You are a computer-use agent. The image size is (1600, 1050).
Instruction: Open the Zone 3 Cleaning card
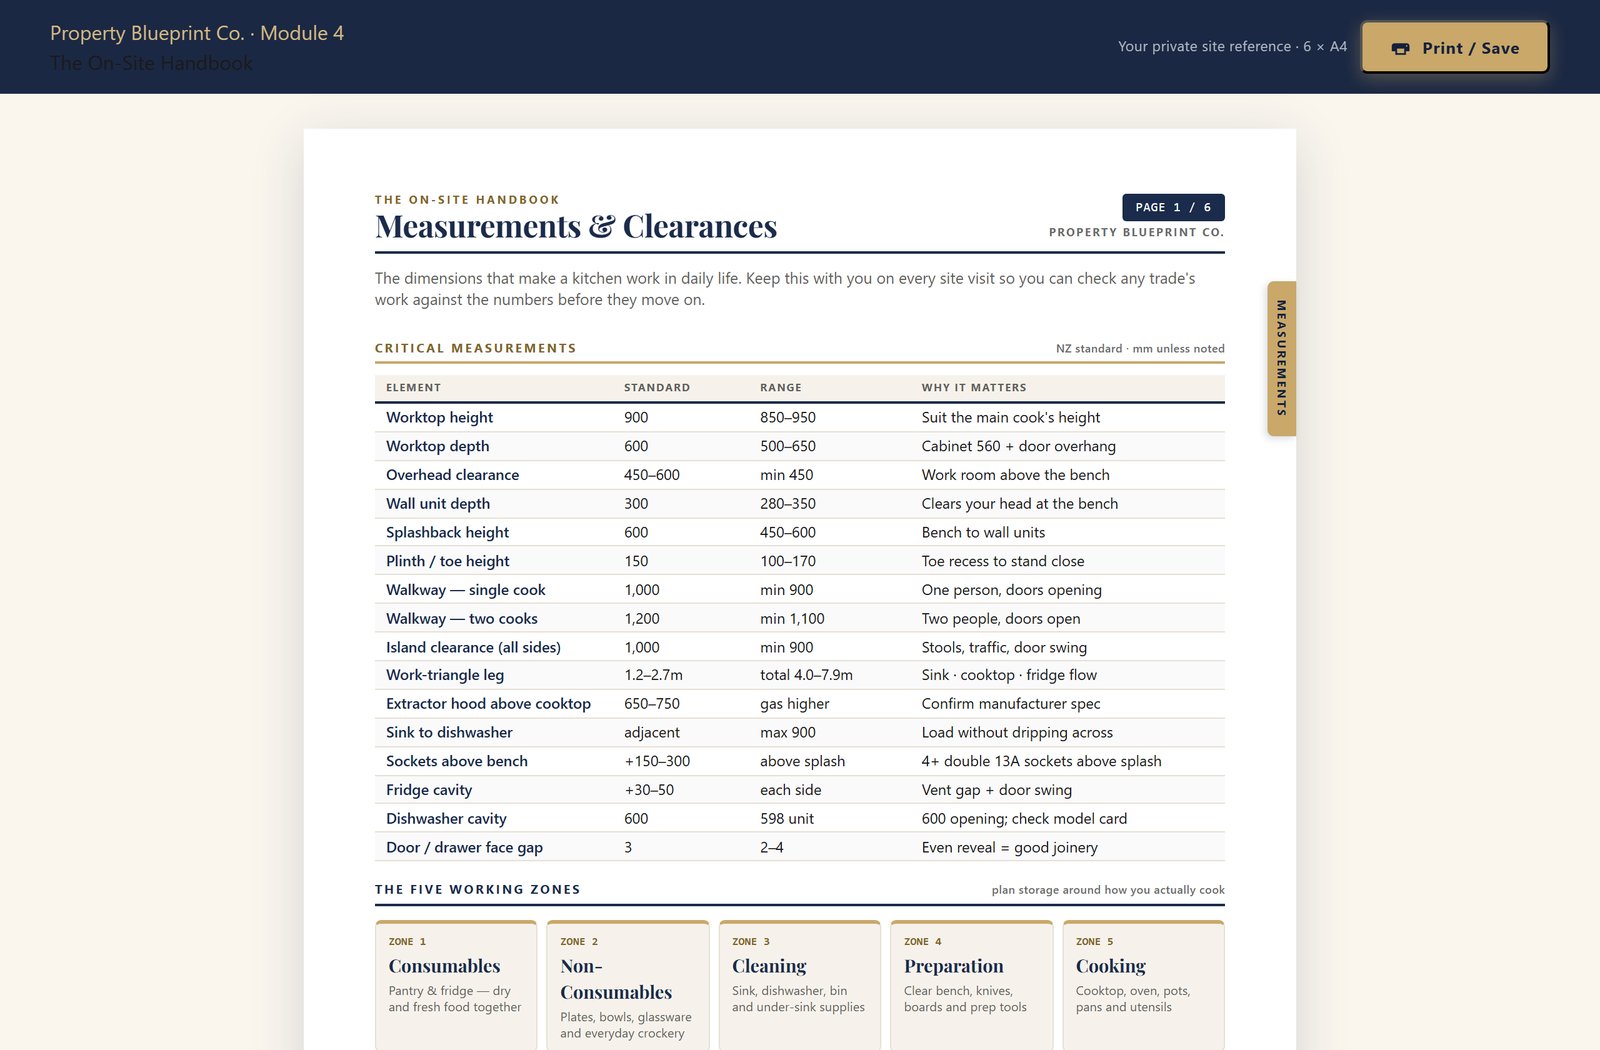pos(800,985)
